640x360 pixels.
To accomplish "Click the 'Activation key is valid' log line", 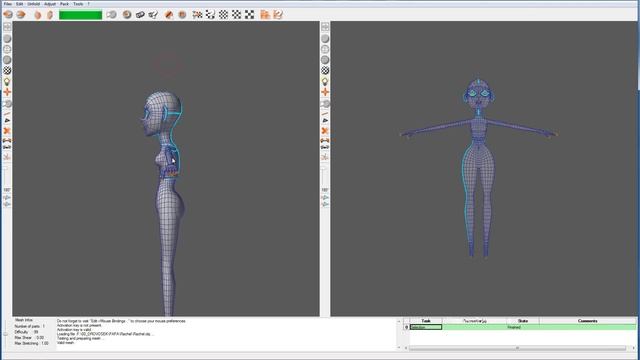I will tap(74, 330).
